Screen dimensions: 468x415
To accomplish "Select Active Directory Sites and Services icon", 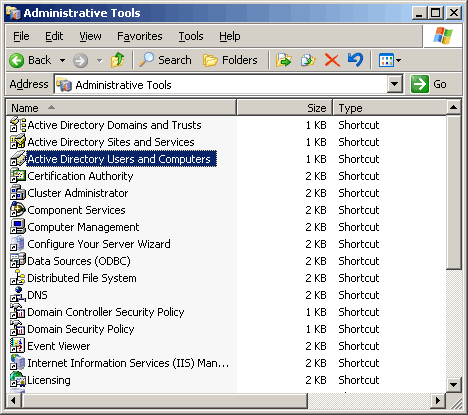I will 18,142.
